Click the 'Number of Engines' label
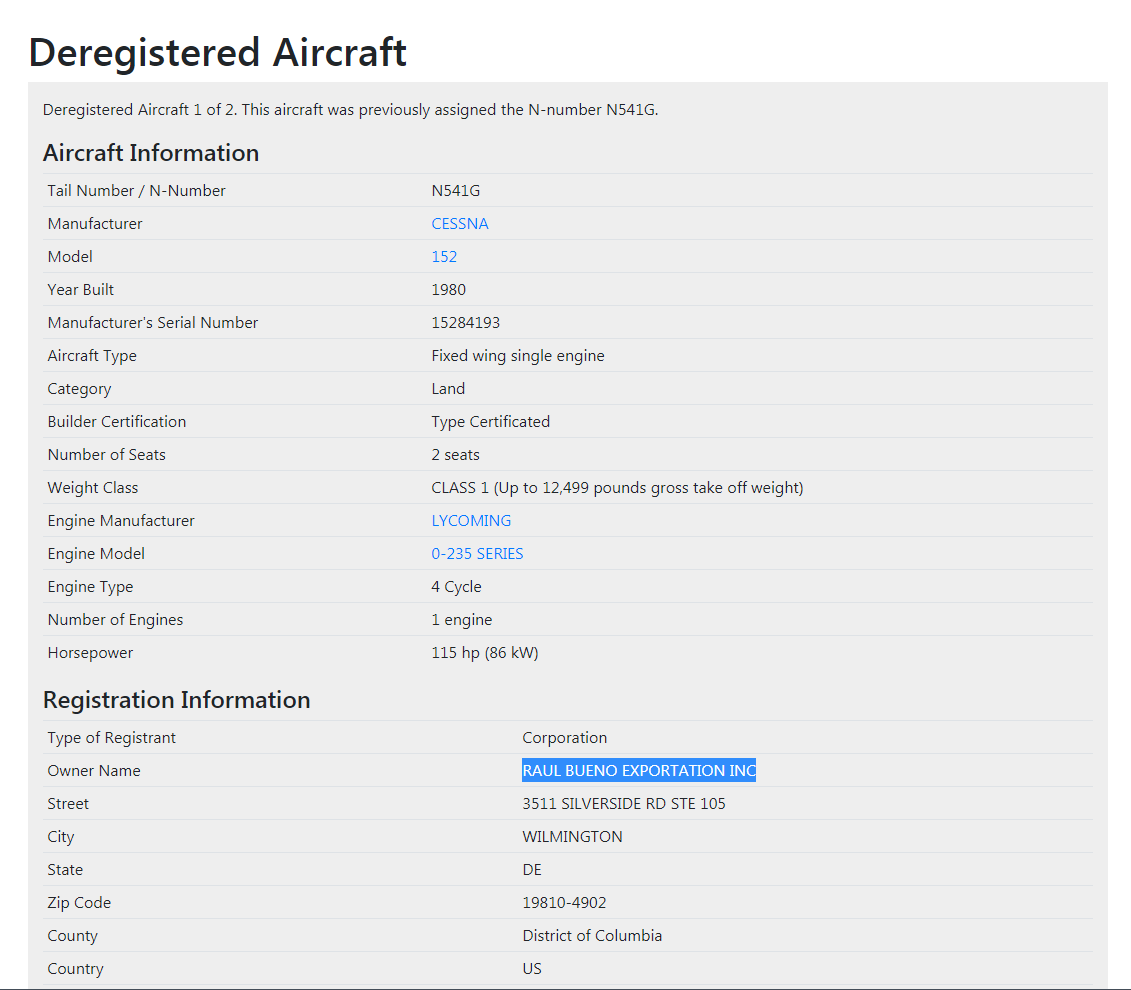This screenshot has height=990, width=1131. click(115, 620)
